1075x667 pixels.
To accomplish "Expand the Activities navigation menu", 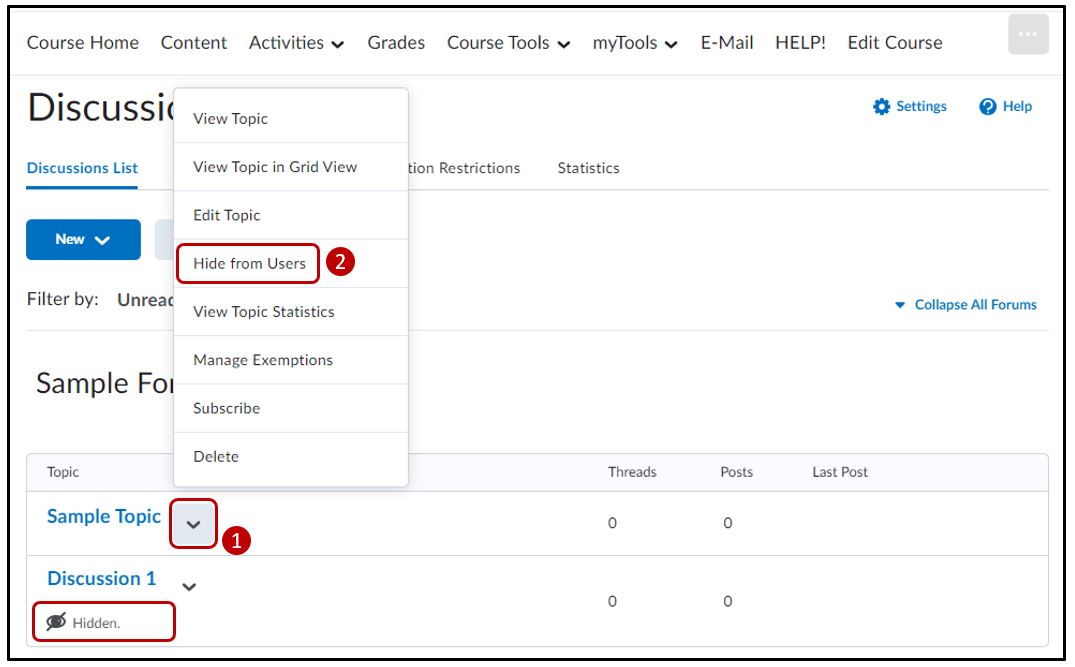I will pos(296,43).
